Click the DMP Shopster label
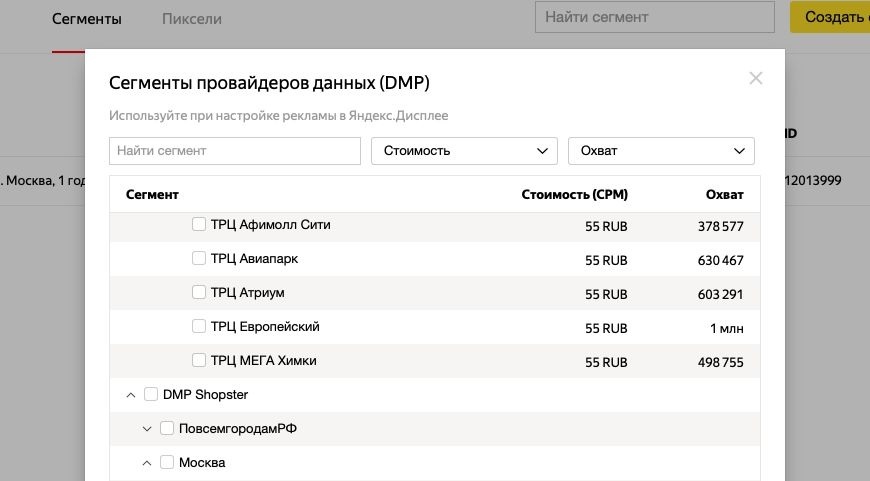870x481 pixels. [205, 394]
